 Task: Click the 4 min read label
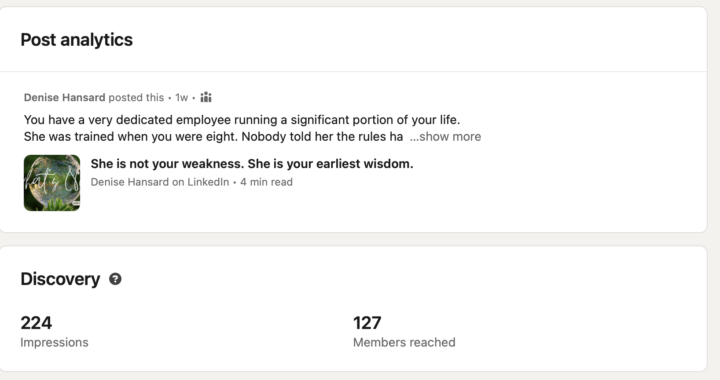pyautogui.click(x=266, y=182)
